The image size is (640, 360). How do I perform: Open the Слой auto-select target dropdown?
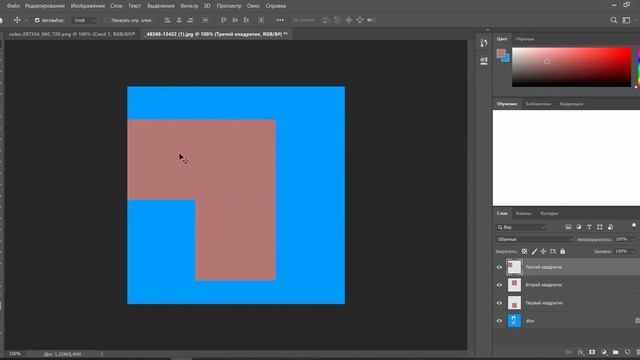click(x=84, y=20)
